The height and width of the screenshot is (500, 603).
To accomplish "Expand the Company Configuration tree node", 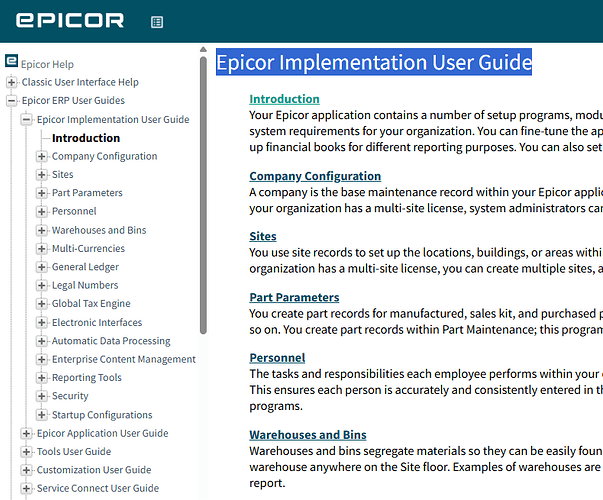I will pos(42,156).
